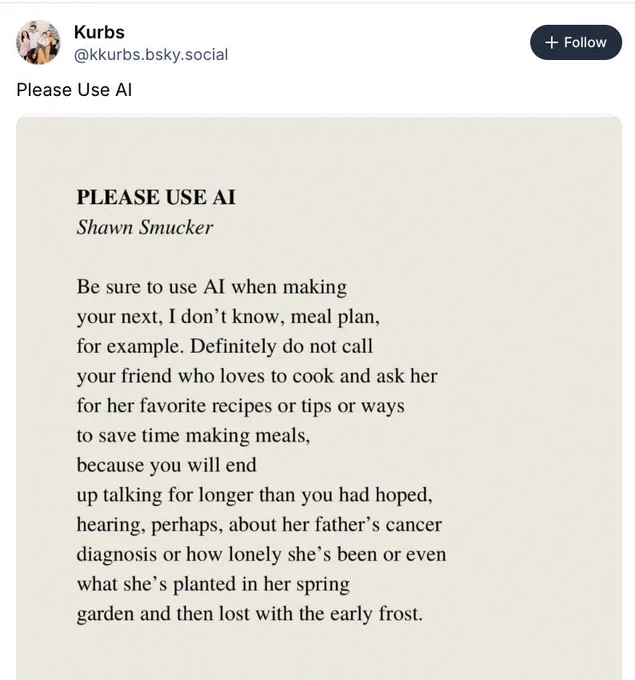Viewport: 635px width, 680px height.
Task: Follow the Kurbs account
Action: (576, 42)
